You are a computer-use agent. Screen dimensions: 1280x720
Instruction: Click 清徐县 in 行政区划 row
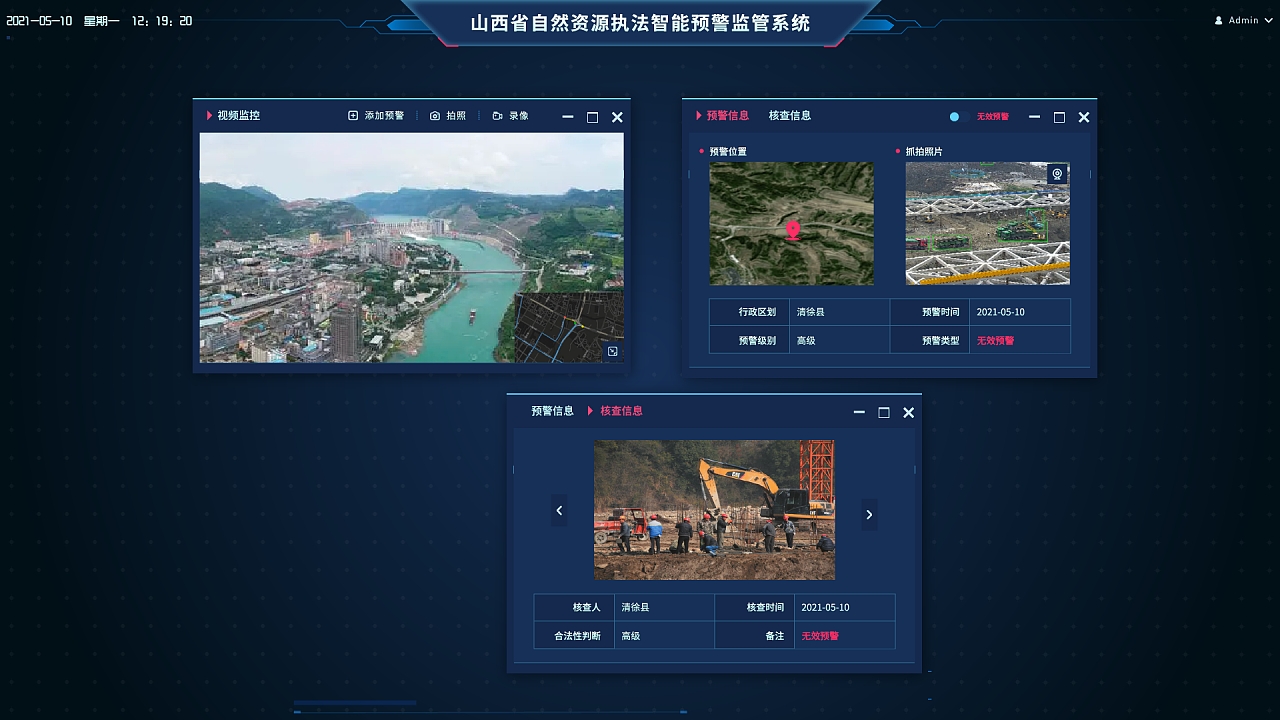tap(811, 312)
